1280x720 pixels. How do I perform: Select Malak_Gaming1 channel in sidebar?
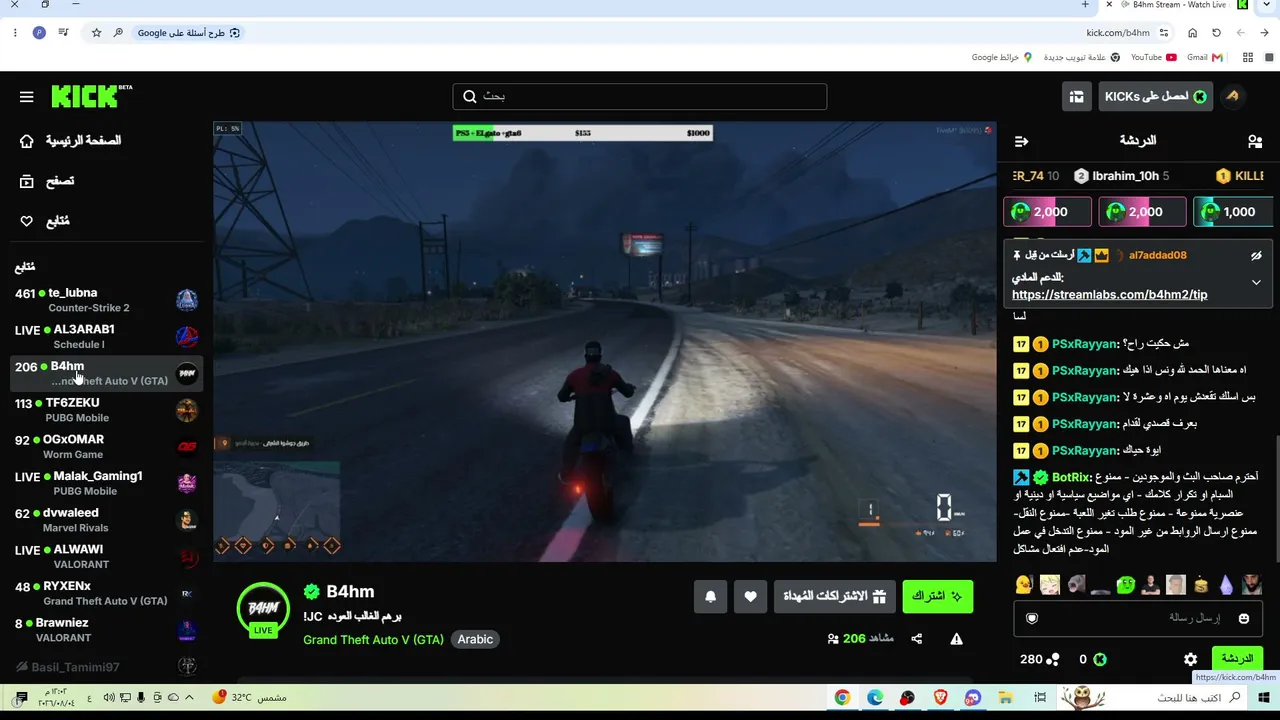point(106,483)
